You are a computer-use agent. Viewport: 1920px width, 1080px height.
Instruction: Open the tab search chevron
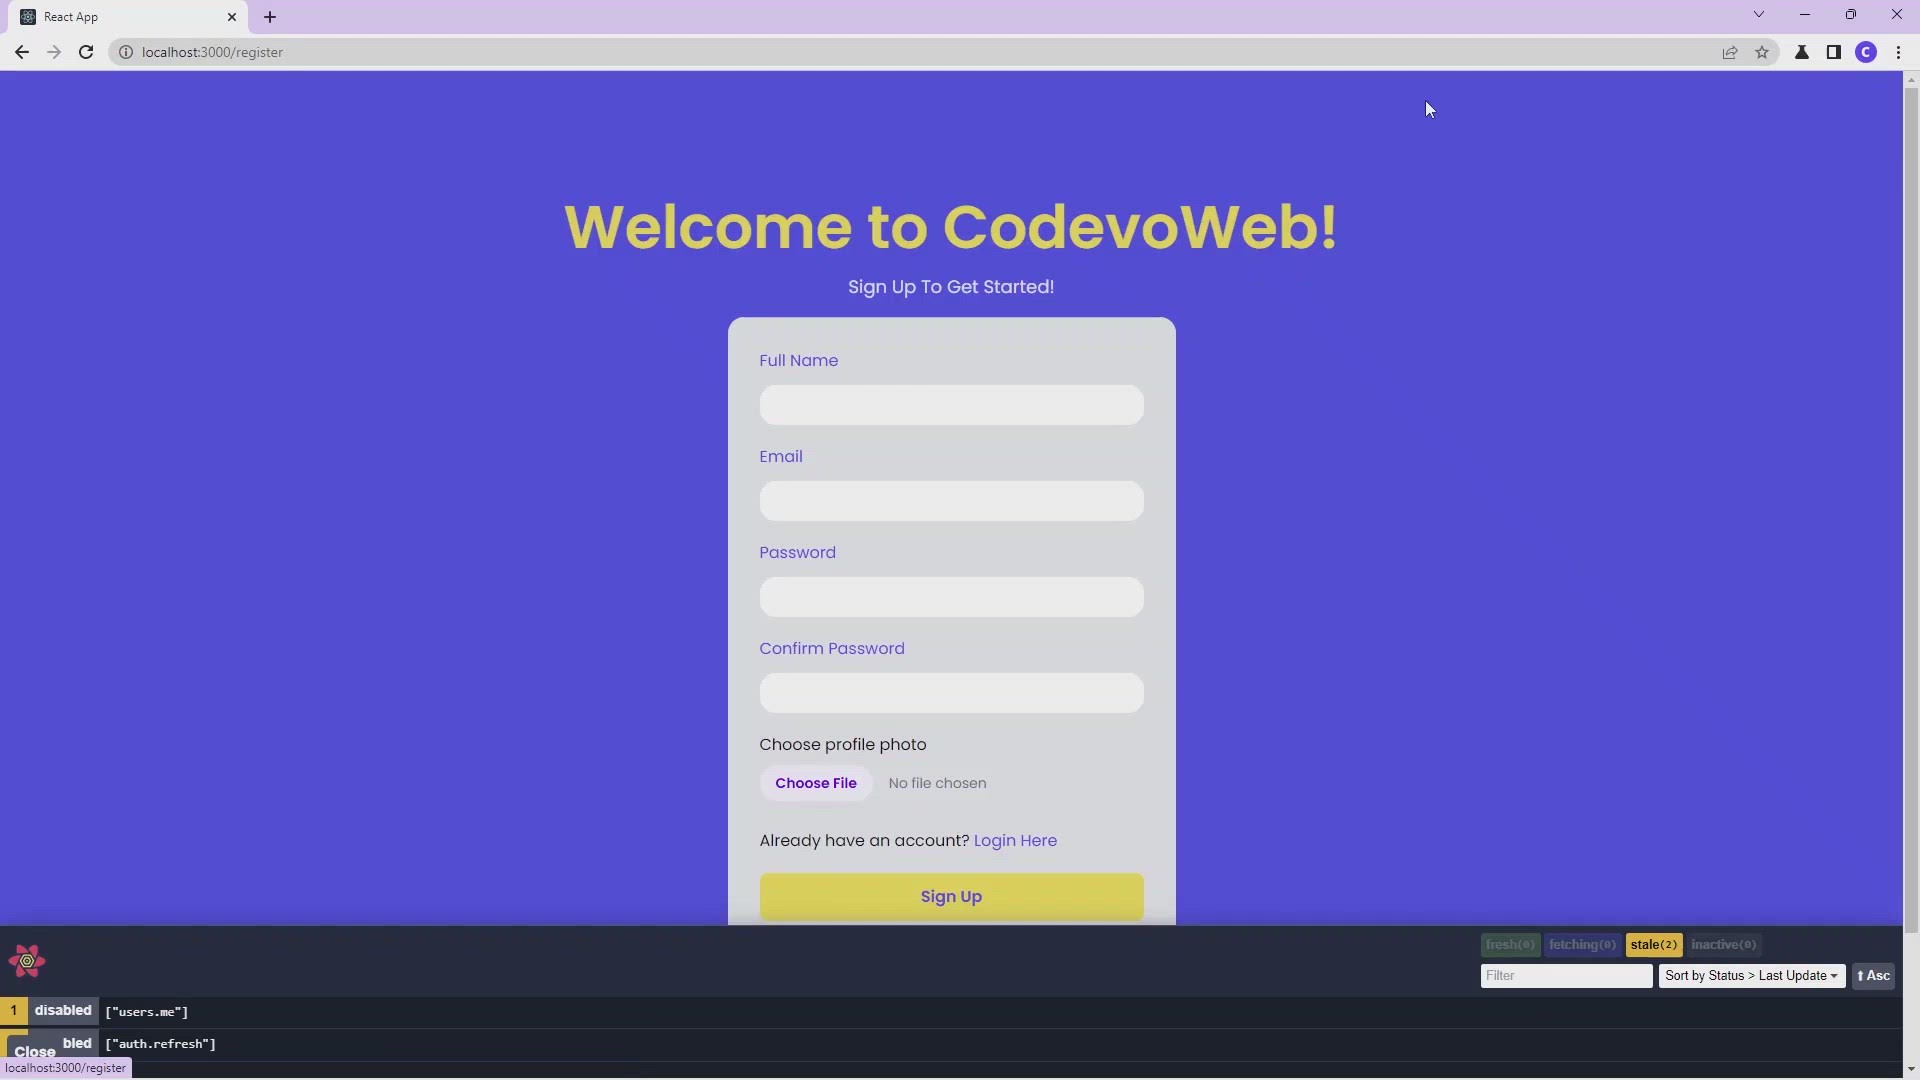pyautogui.click(x=1759, y=14)
